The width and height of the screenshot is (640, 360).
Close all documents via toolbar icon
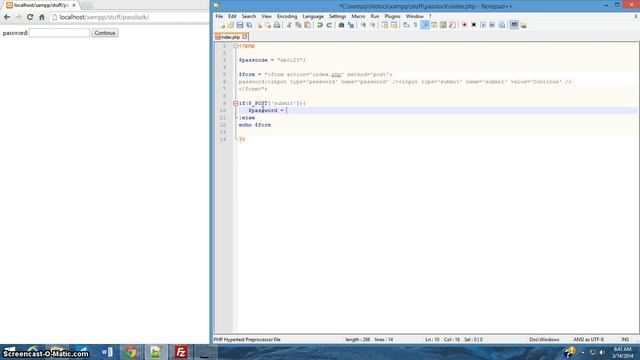268,25
